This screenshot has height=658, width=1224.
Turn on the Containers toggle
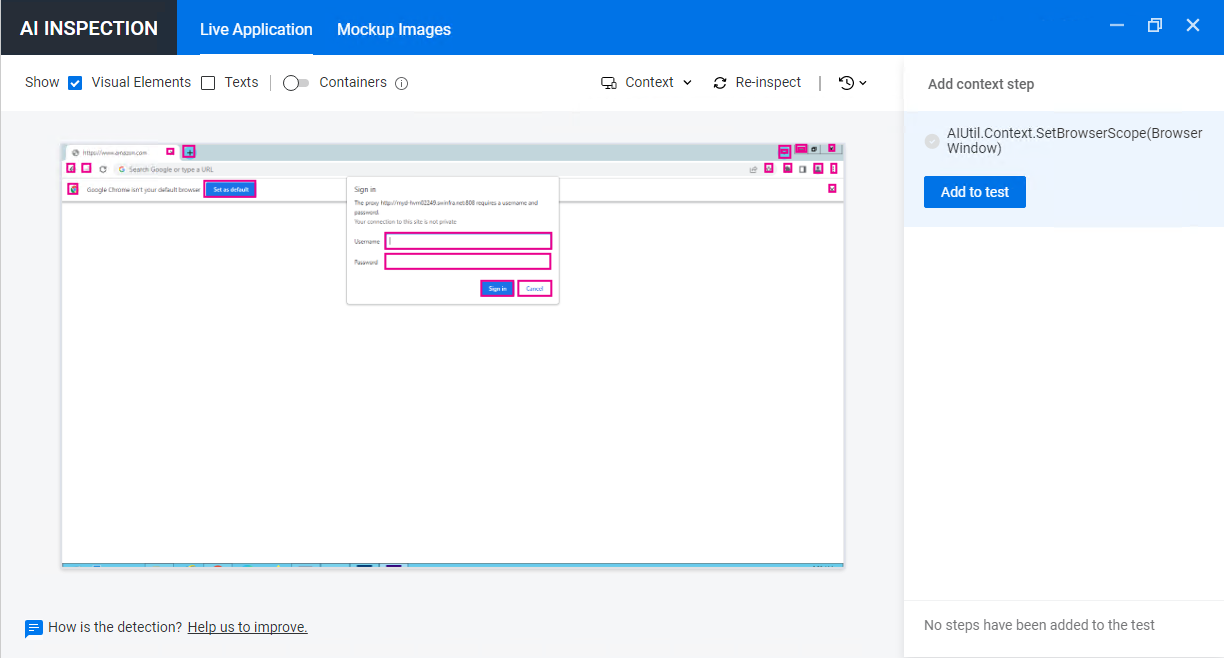coord(295,83)
